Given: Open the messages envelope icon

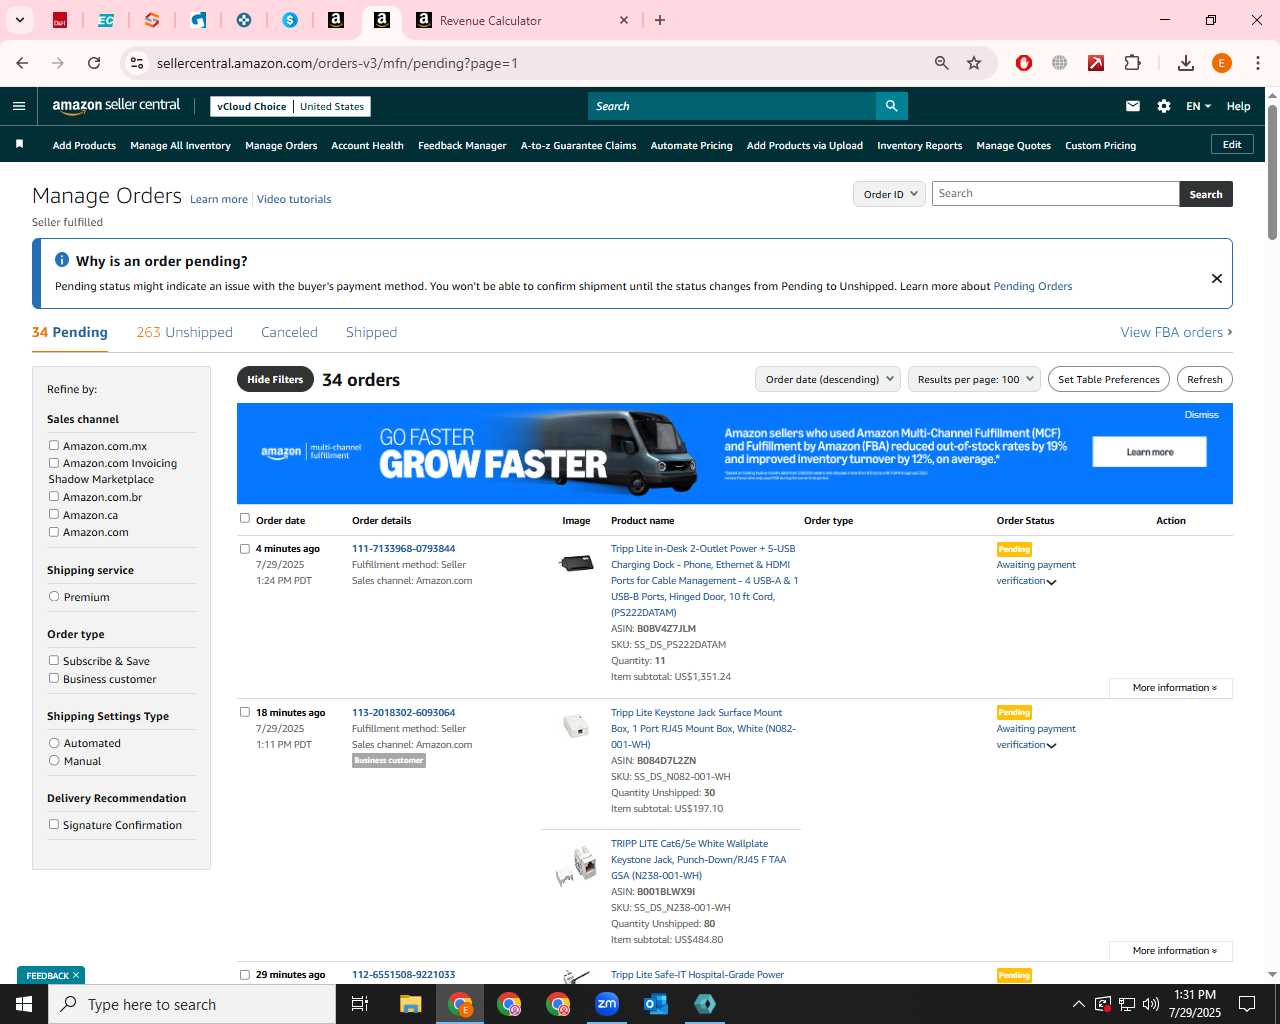Looking at the screenshot, I should tap(1133, 106).
